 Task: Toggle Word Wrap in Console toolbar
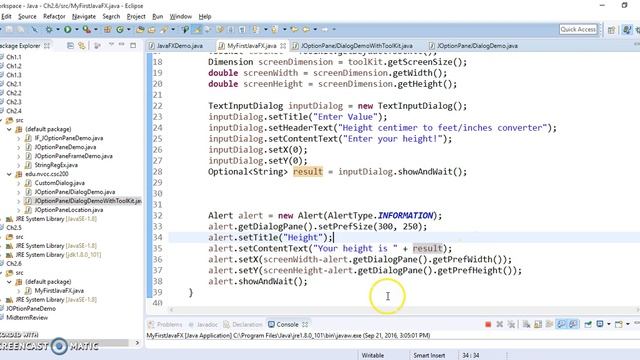(x=549, y=324)
